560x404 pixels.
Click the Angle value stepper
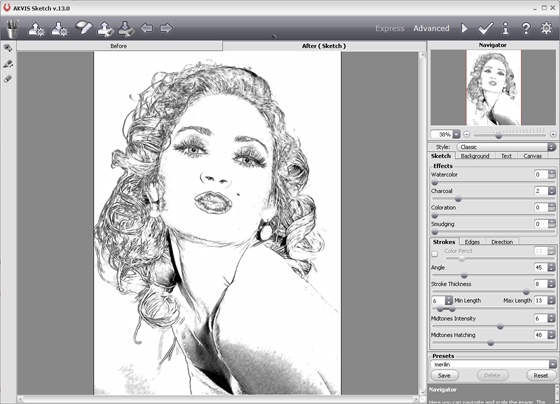click(x=552, y=267)
